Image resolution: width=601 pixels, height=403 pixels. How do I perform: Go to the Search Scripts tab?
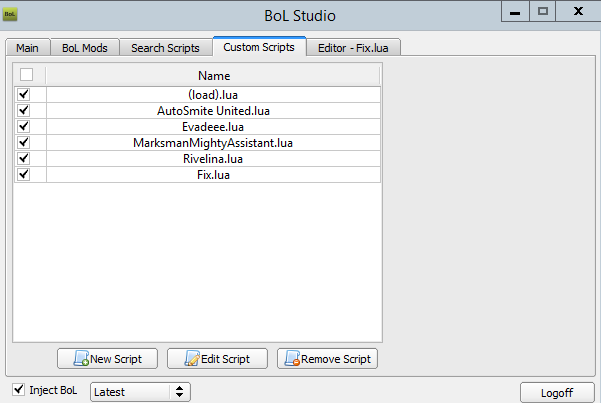pyautogui.click(x=166, y=48)
